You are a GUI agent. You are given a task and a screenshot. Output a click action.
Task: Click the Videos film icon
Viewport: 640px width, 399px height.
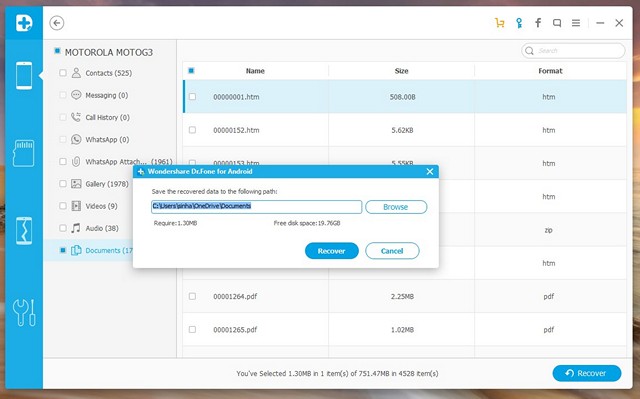point(76,206)
